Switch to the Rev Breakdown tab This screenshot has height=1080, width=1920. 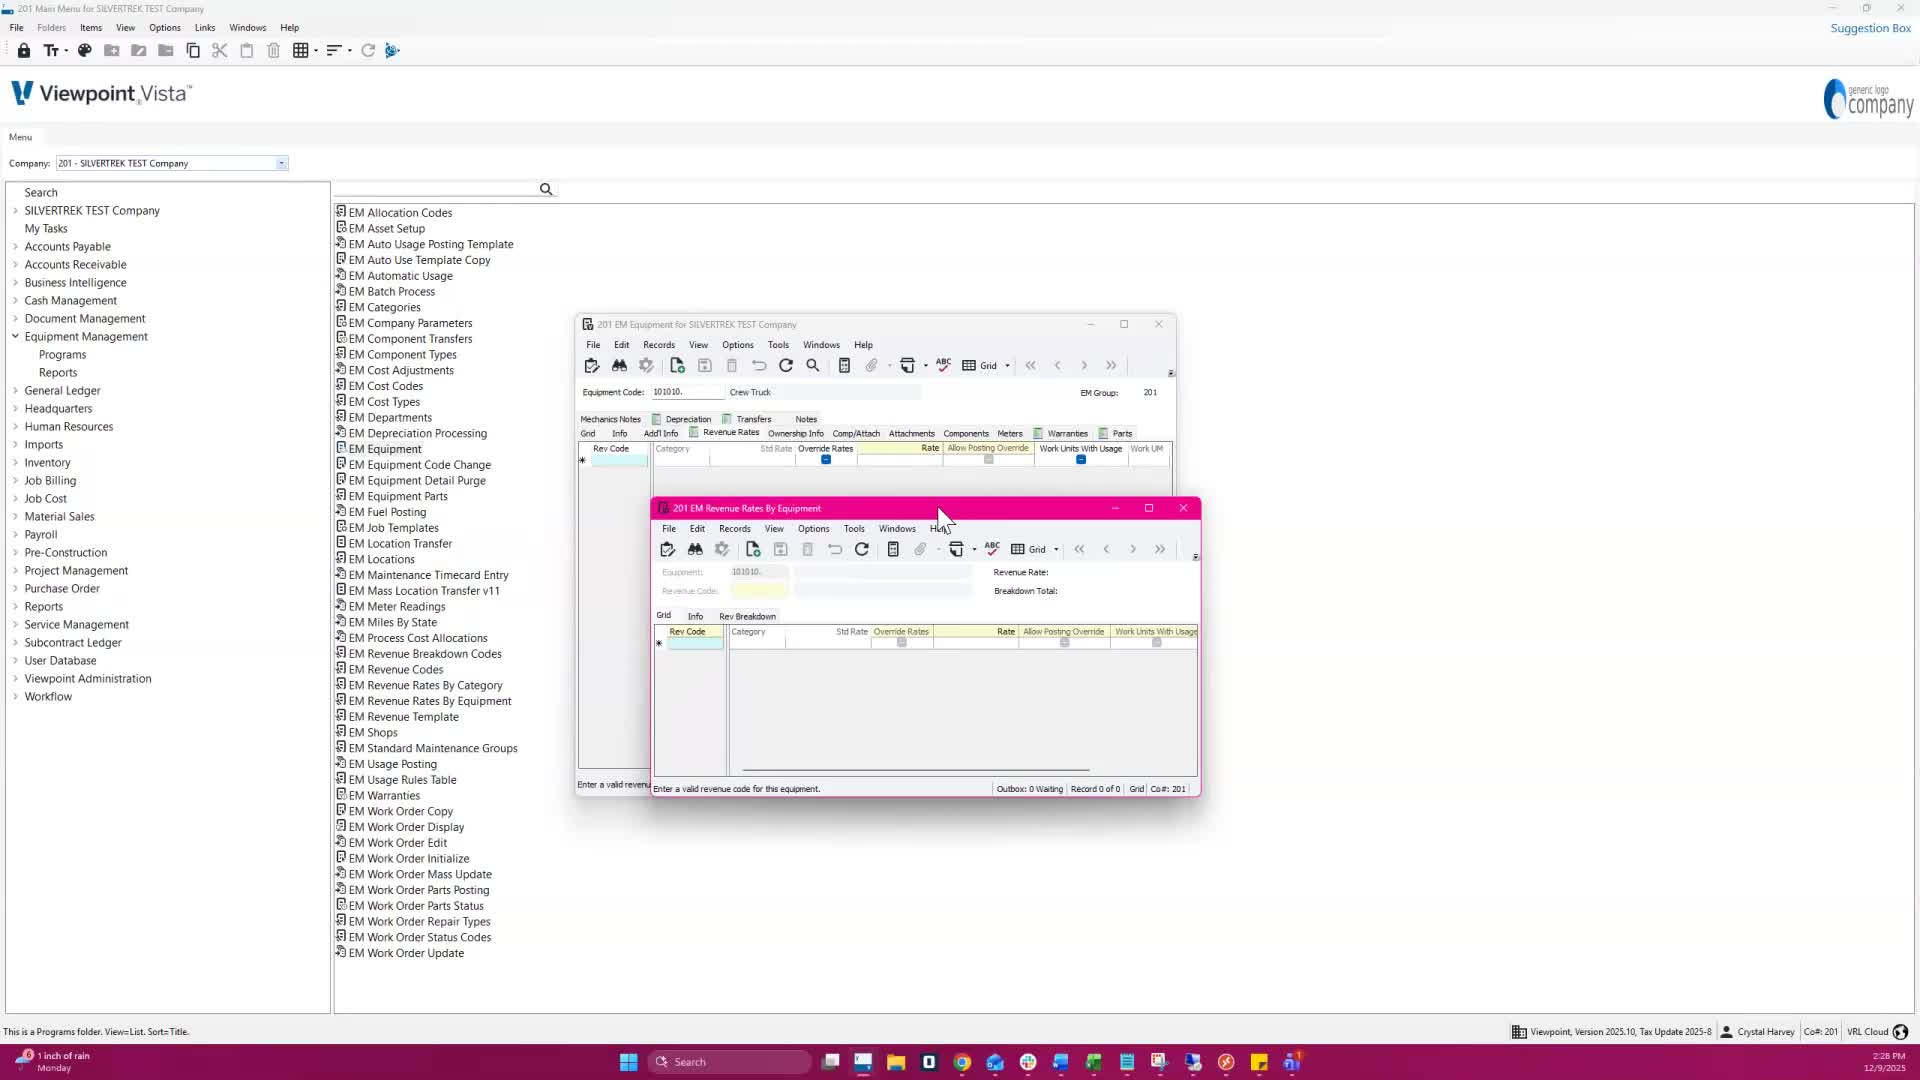pyautogui.click(x=747, y=616)
